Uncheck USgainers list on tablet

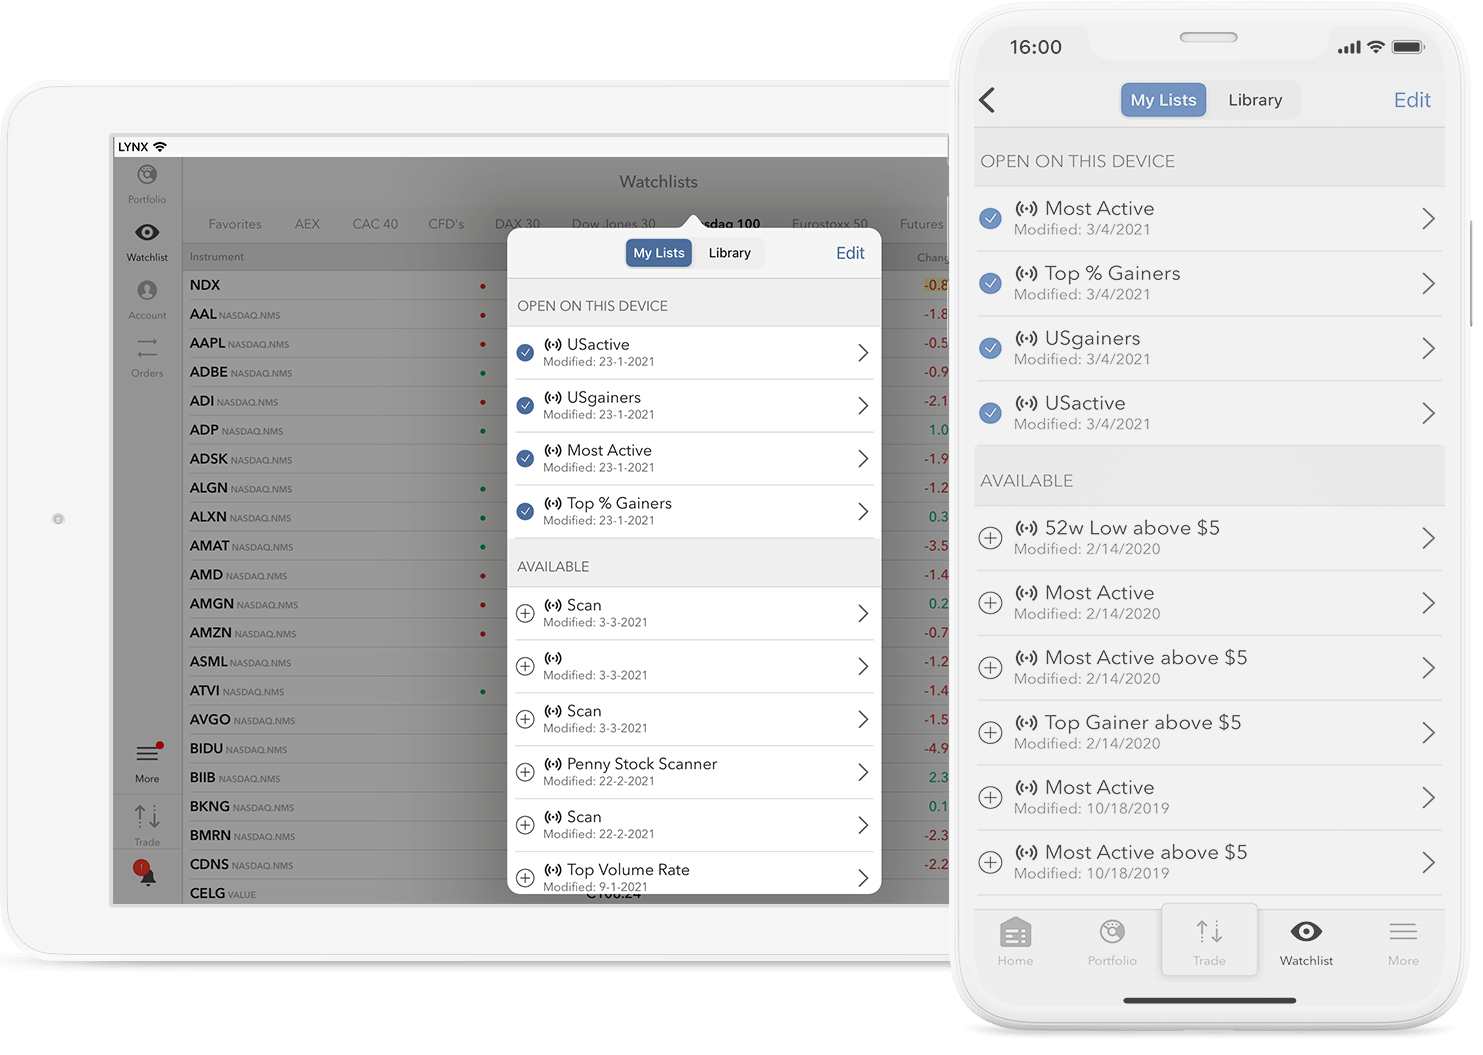525,405
